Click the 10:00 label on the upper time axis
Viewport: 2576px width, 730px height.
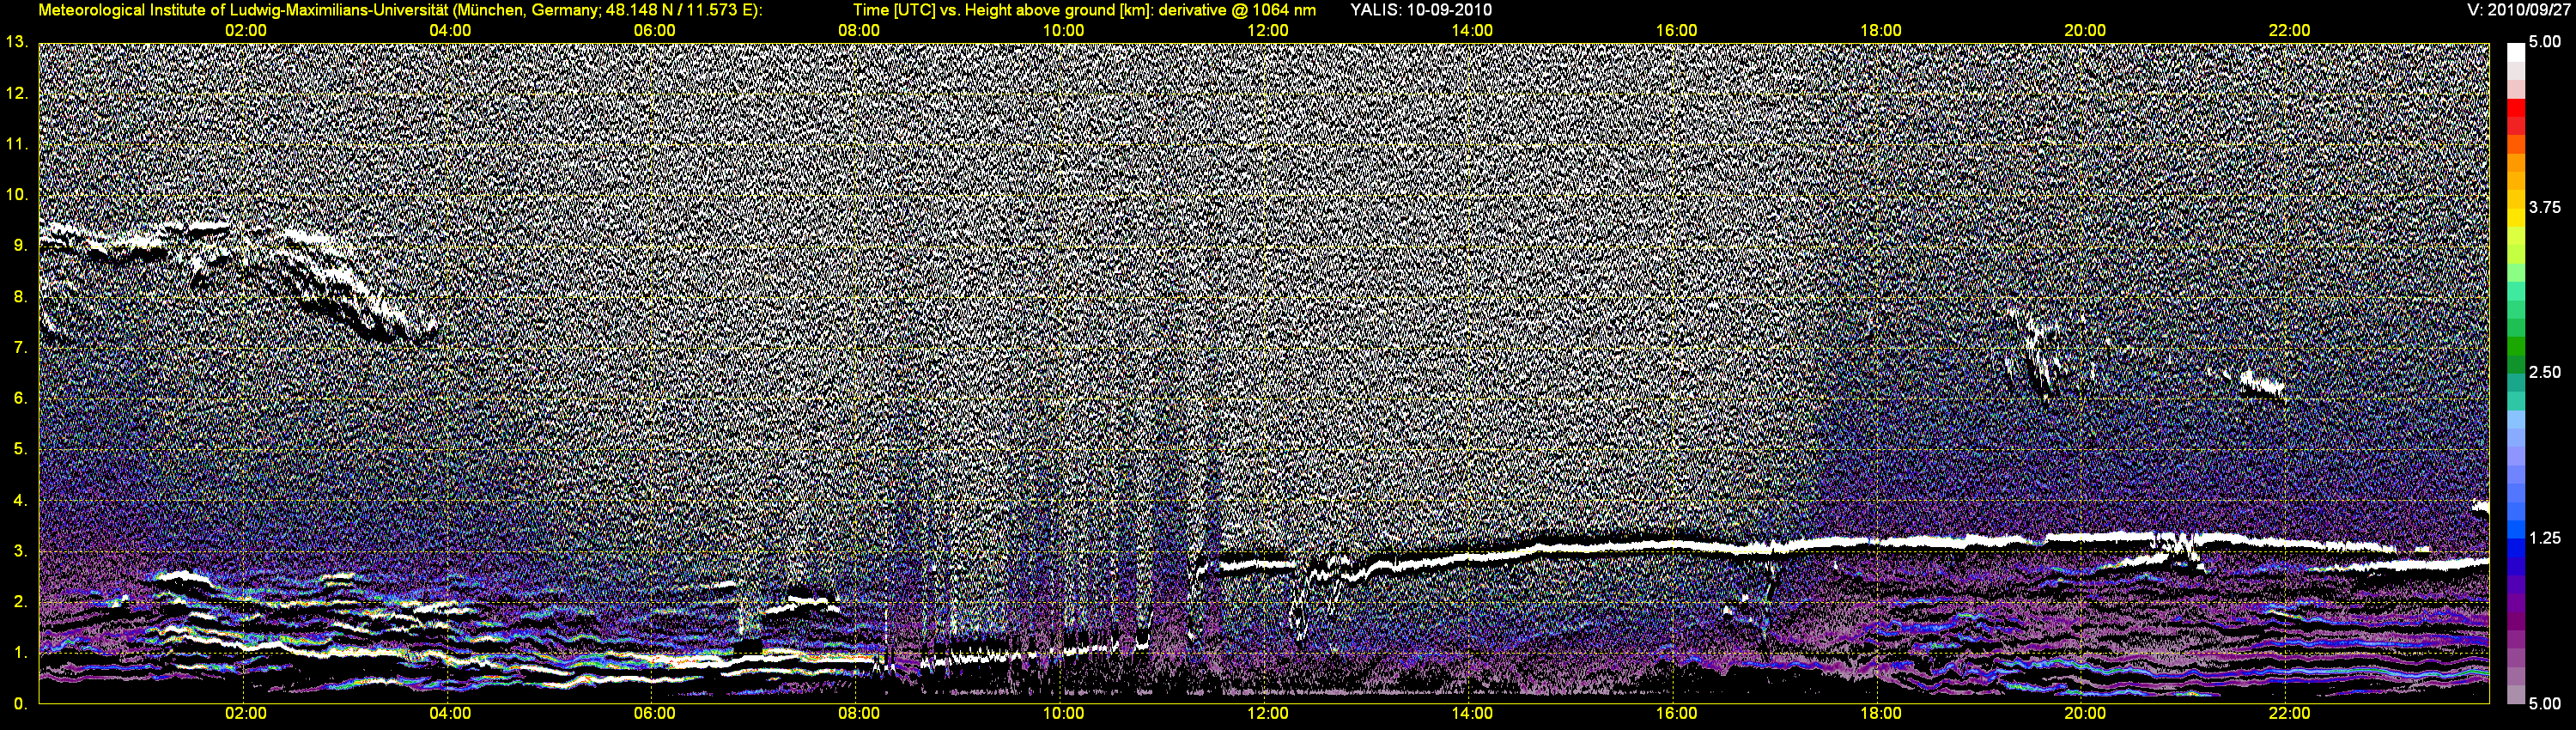pos(1063,31)
